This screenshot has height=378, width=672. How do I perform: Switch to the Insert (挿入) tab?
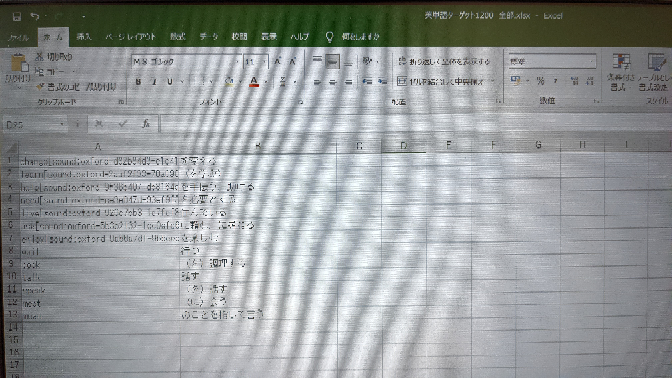click(84, 36)
